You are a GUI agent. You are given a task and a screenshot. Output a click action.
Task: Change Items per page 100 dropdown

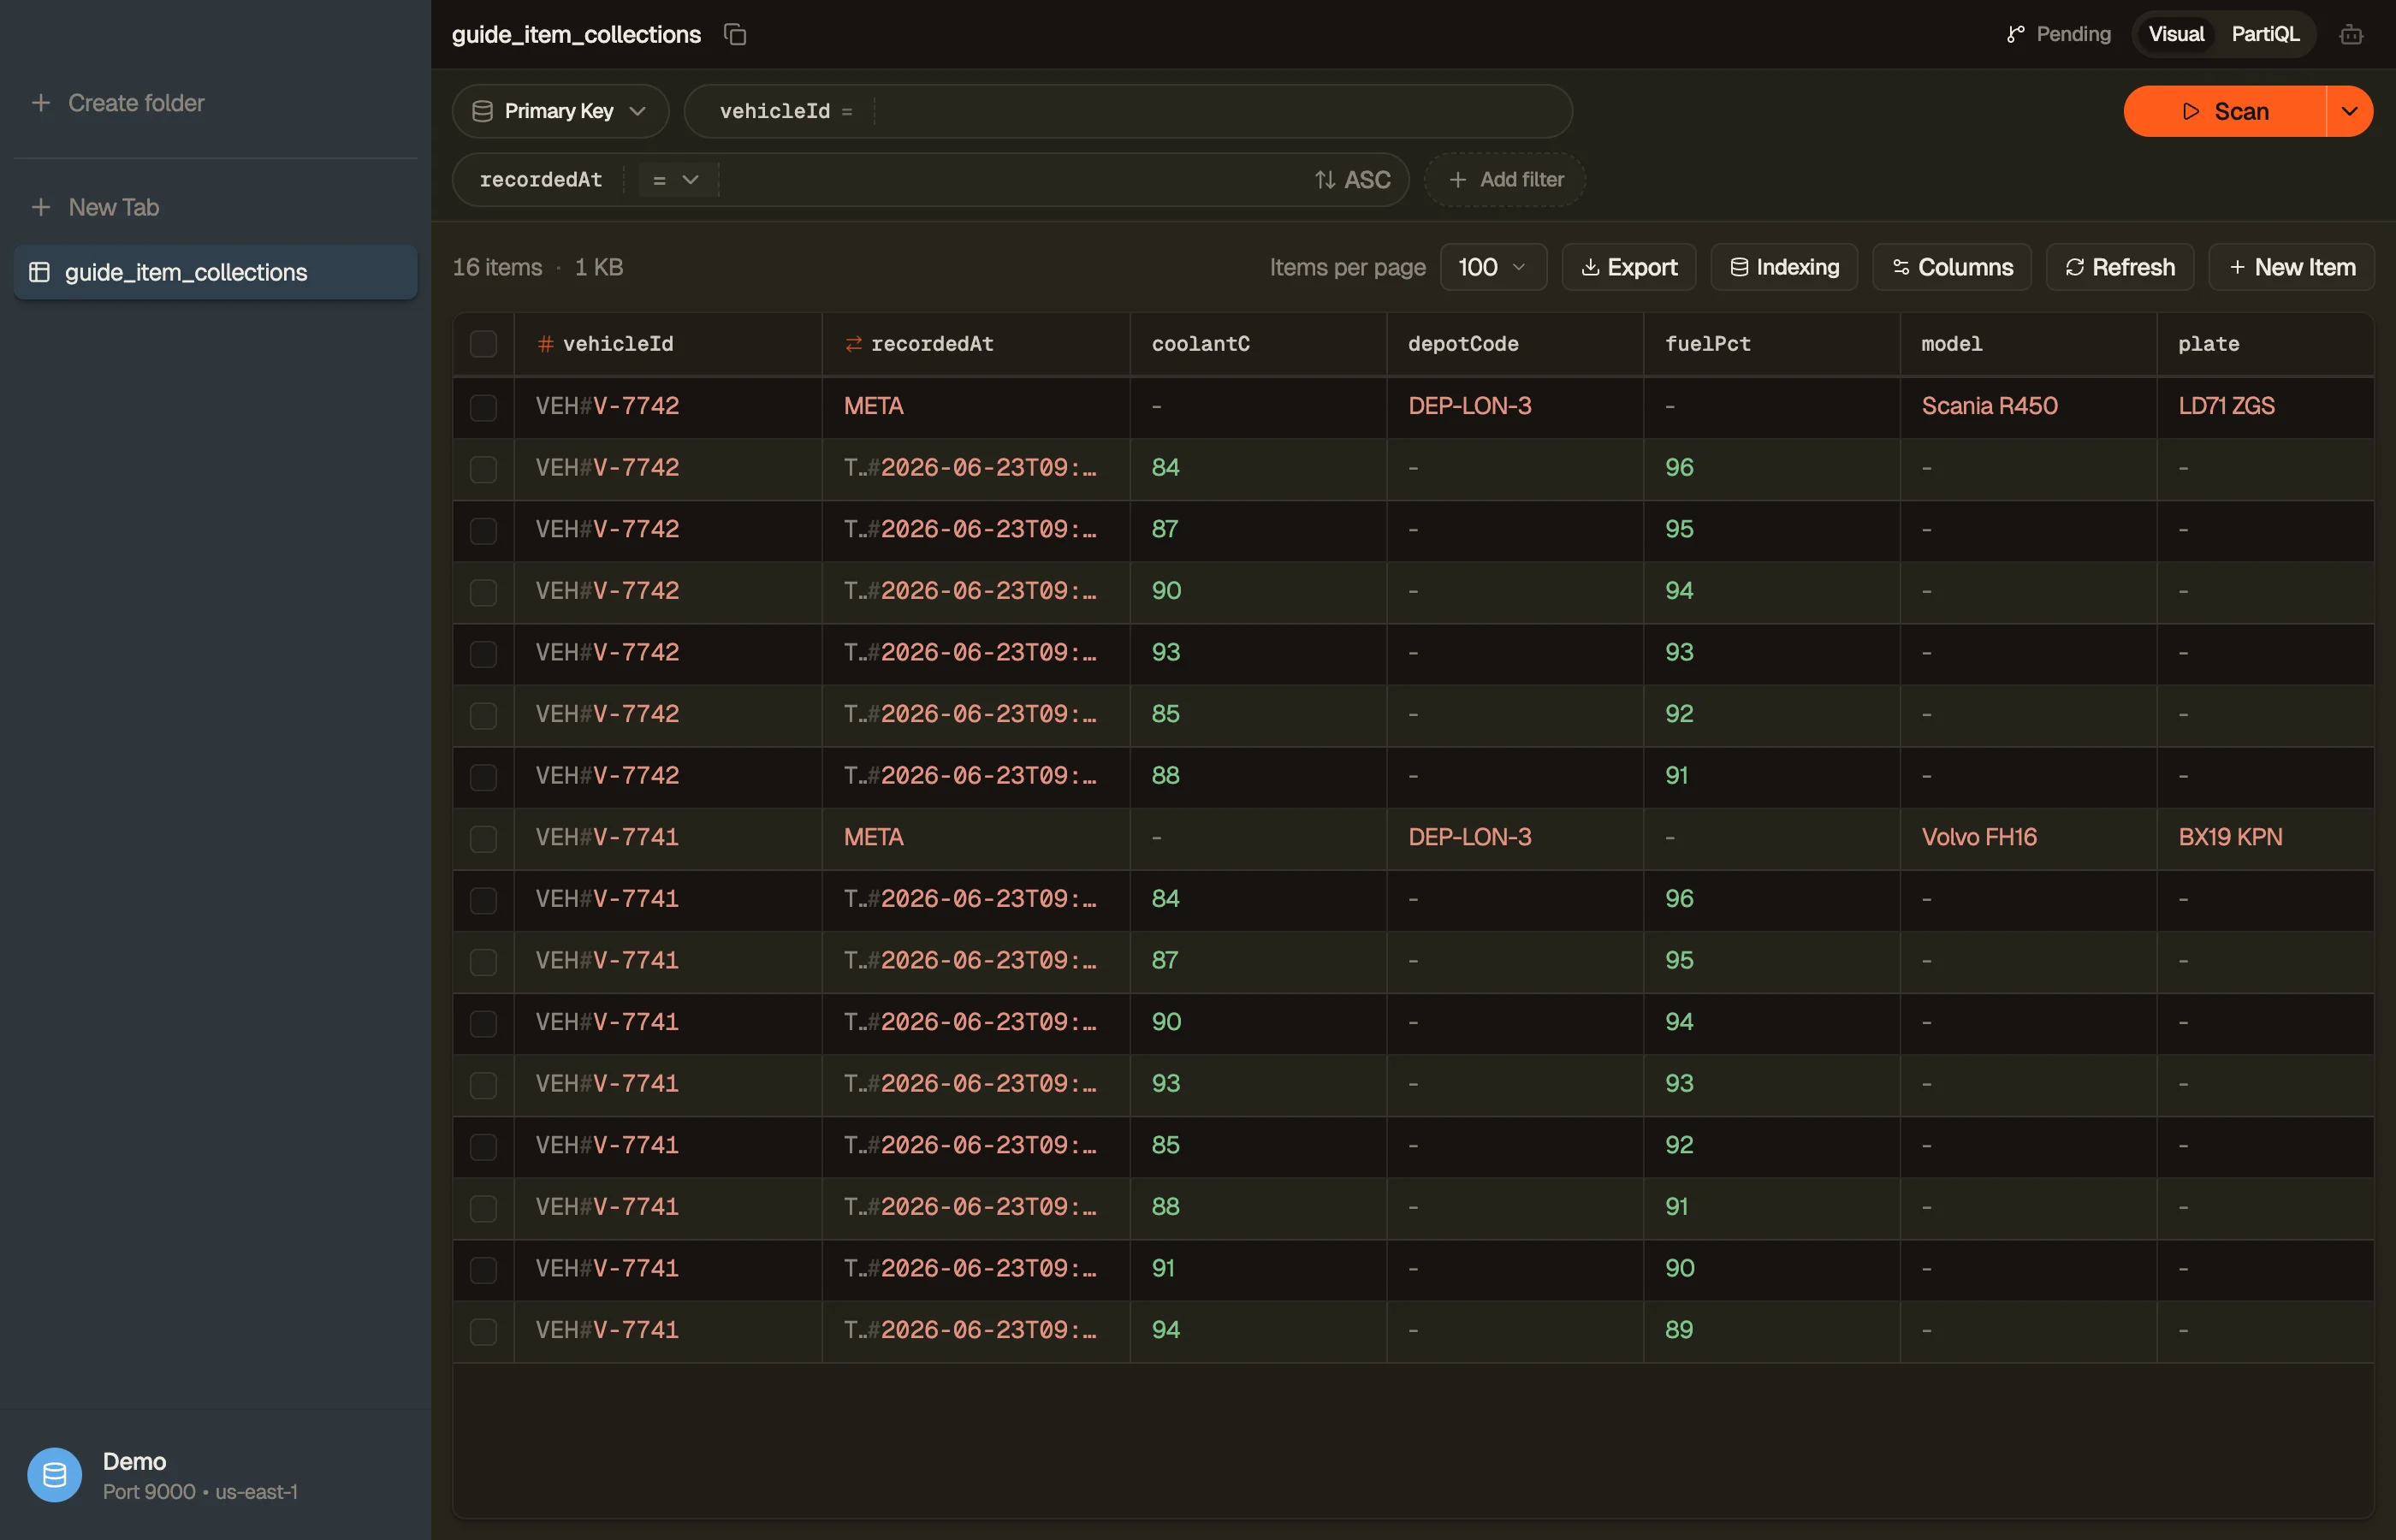(x=1493, y=267)
